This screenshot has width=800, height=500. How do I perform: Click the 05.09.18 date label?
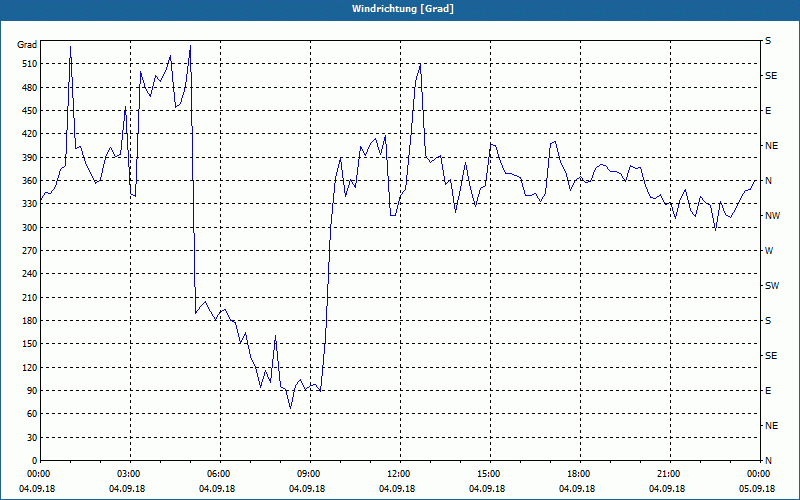point(757,489)
